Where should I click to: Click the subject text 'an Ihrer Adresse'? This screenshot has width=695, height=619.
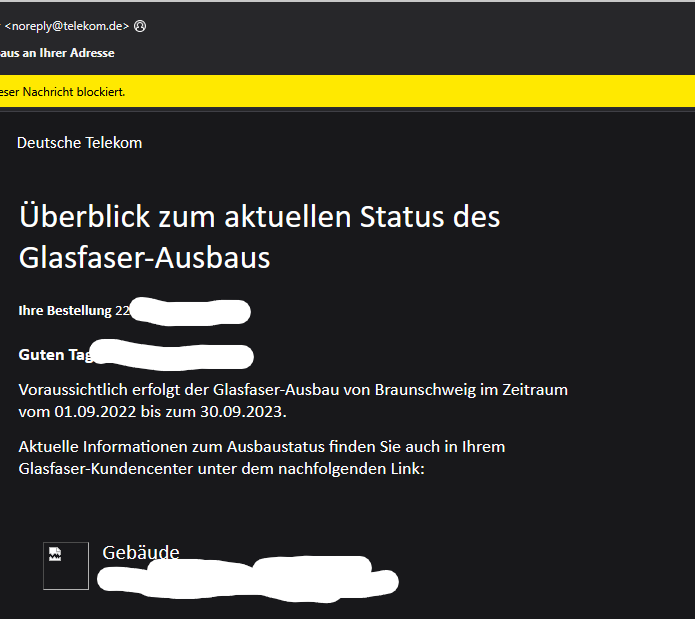coord(68,53)
